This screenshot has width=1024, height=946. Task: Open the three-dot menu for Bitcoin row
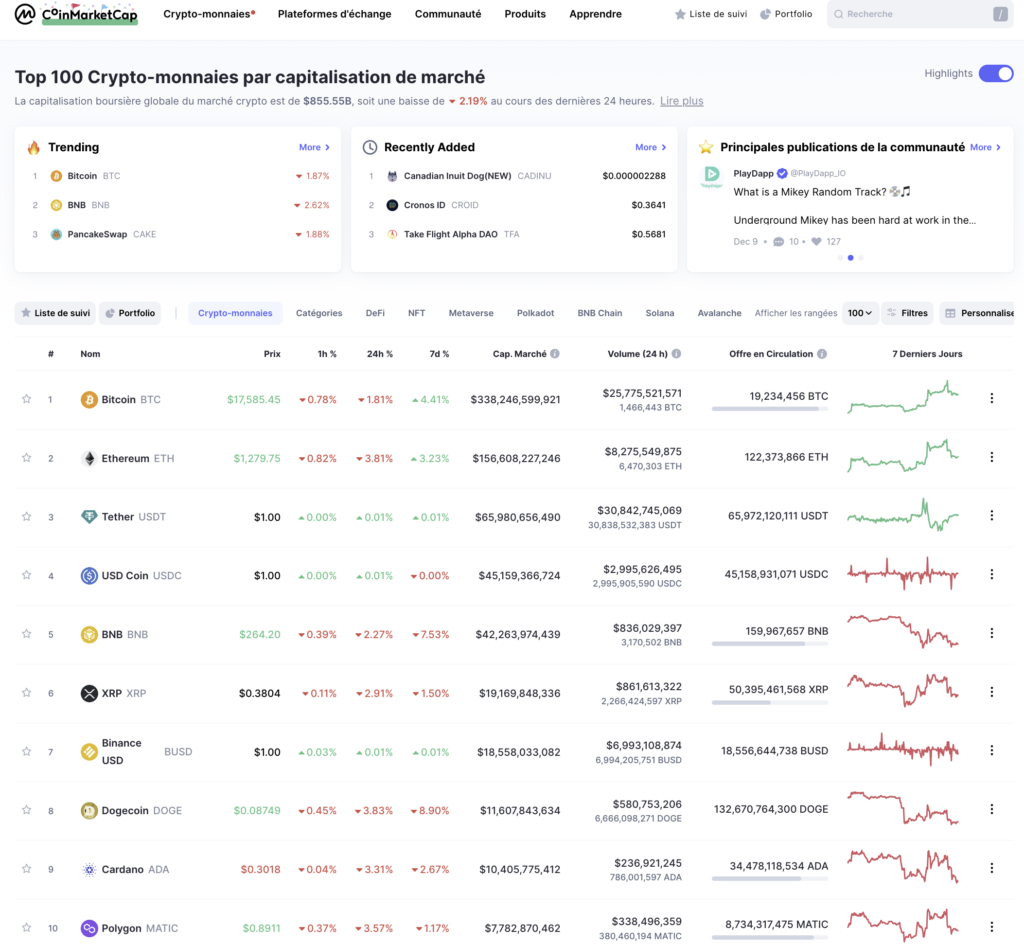click(991, 398)
